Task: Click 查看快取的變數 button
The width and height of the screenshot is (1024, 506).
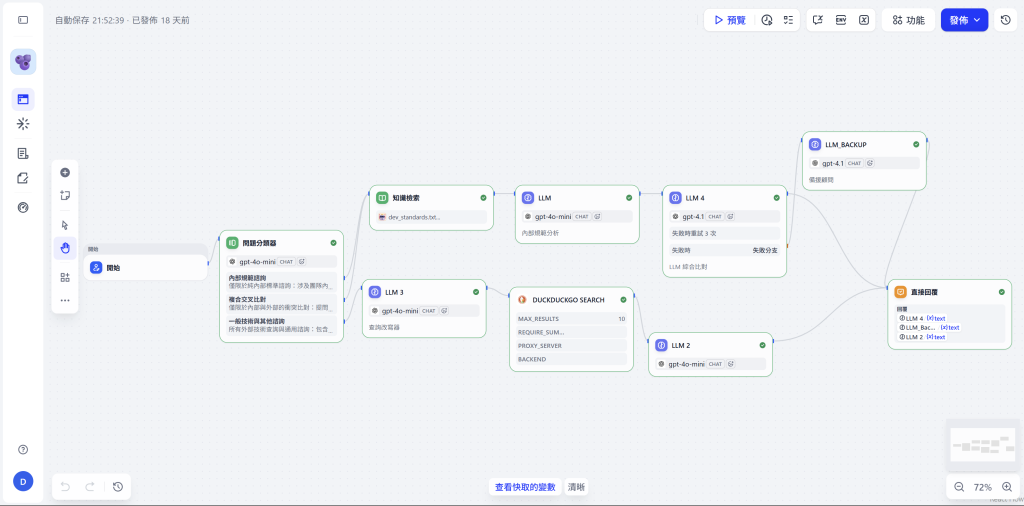Action: [x=525, y=486]
